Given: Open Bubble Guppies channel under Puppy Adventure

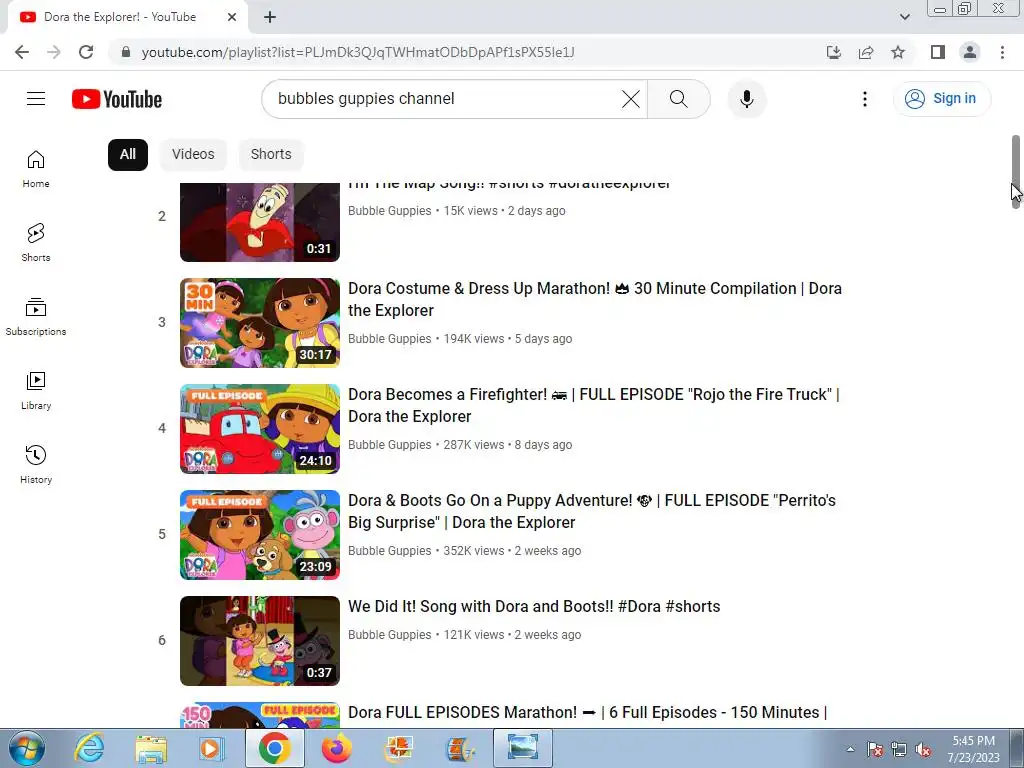Looking at the screenshot, I should point(389,551).
